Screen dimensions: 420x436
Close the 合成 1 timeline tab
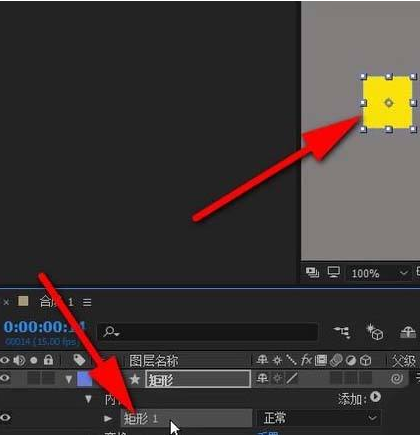coord(6,302)
